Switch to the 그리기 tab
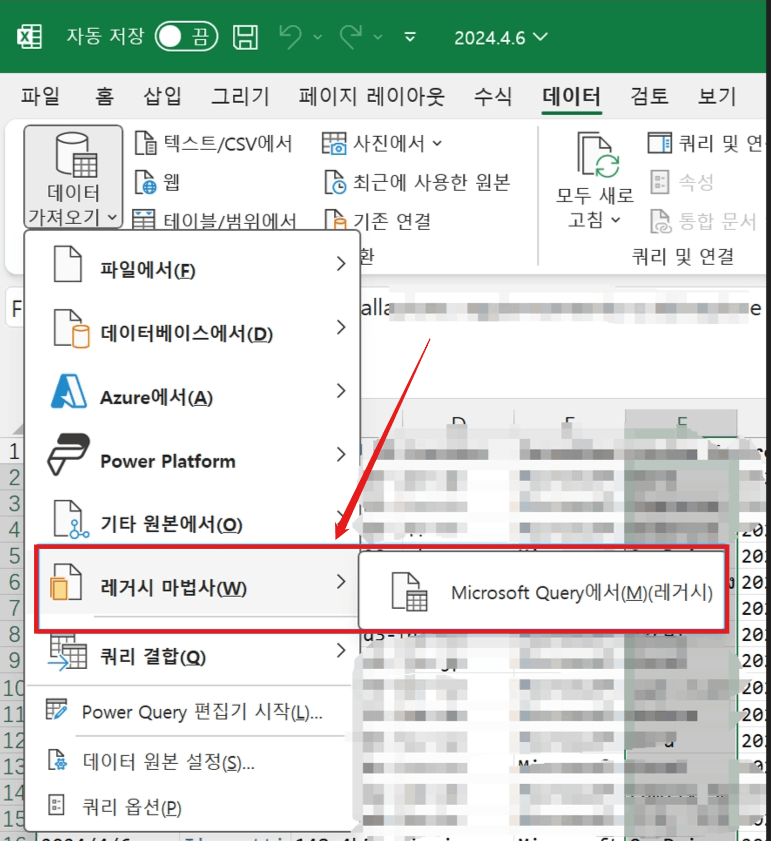Viewport: 771px width, 841px height. 240,96
